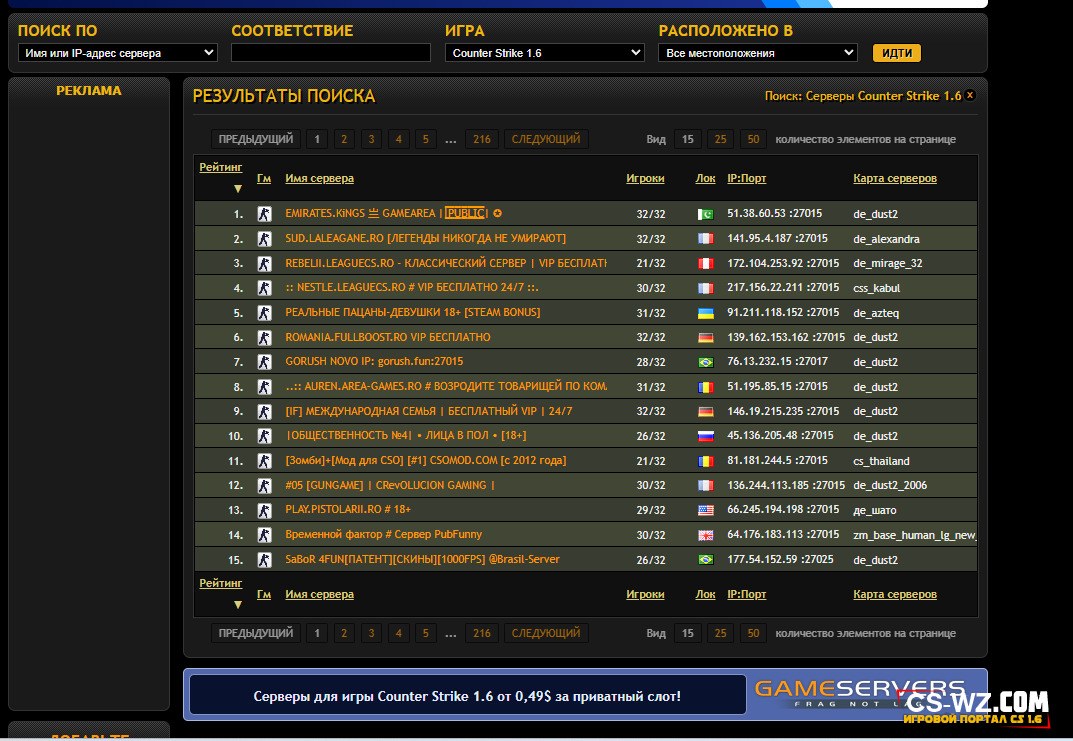This screenshot has width=1073, height=741.
Task: Click the Pakistan flag icon in row 1
Action: (x=706, y=214)
